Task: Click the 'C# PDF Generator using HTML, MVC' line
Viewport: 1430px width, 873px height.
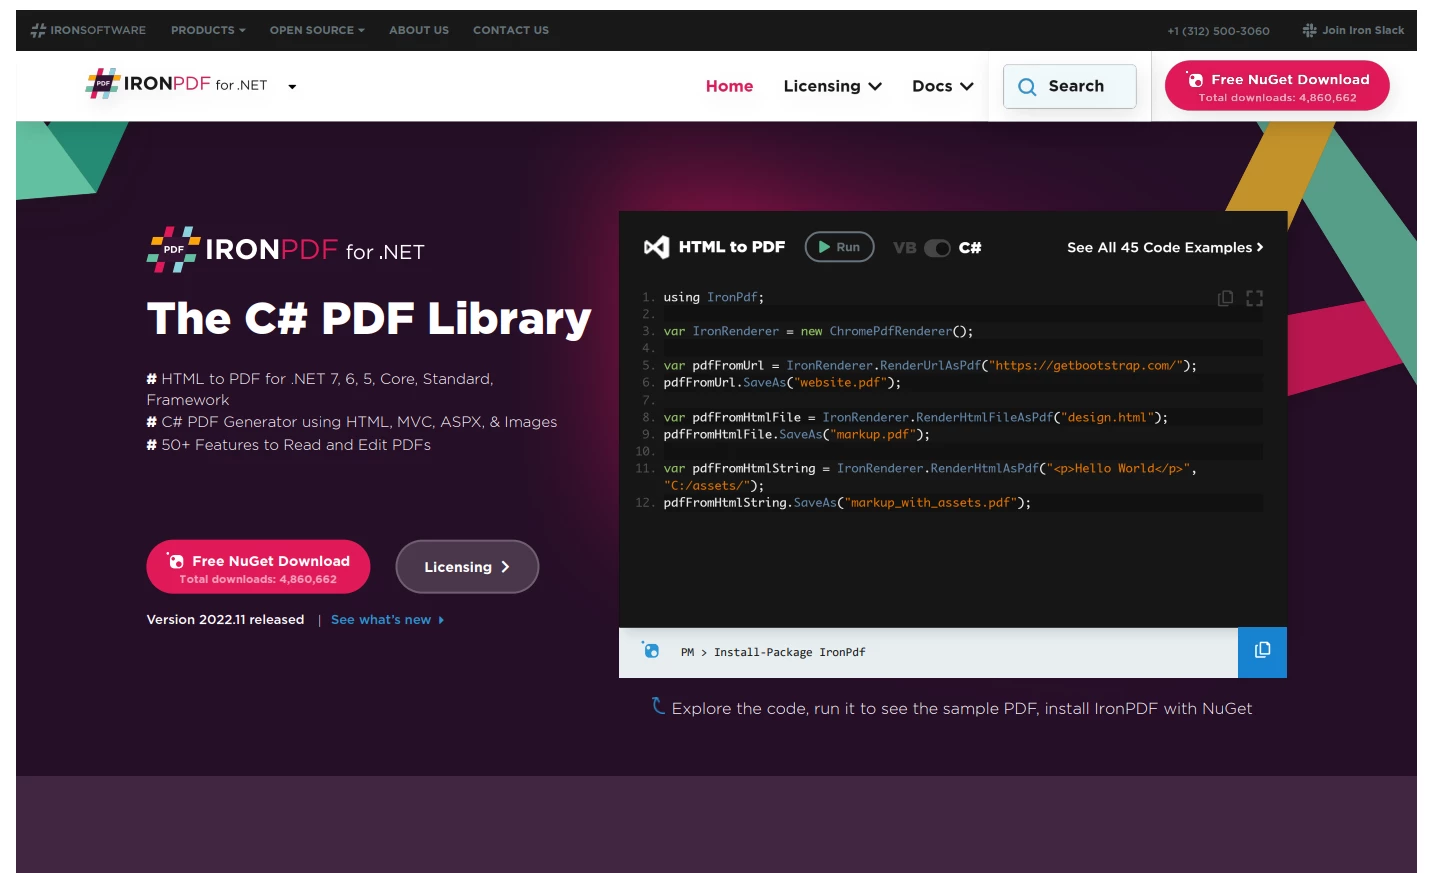Action: tap(352, 422)
